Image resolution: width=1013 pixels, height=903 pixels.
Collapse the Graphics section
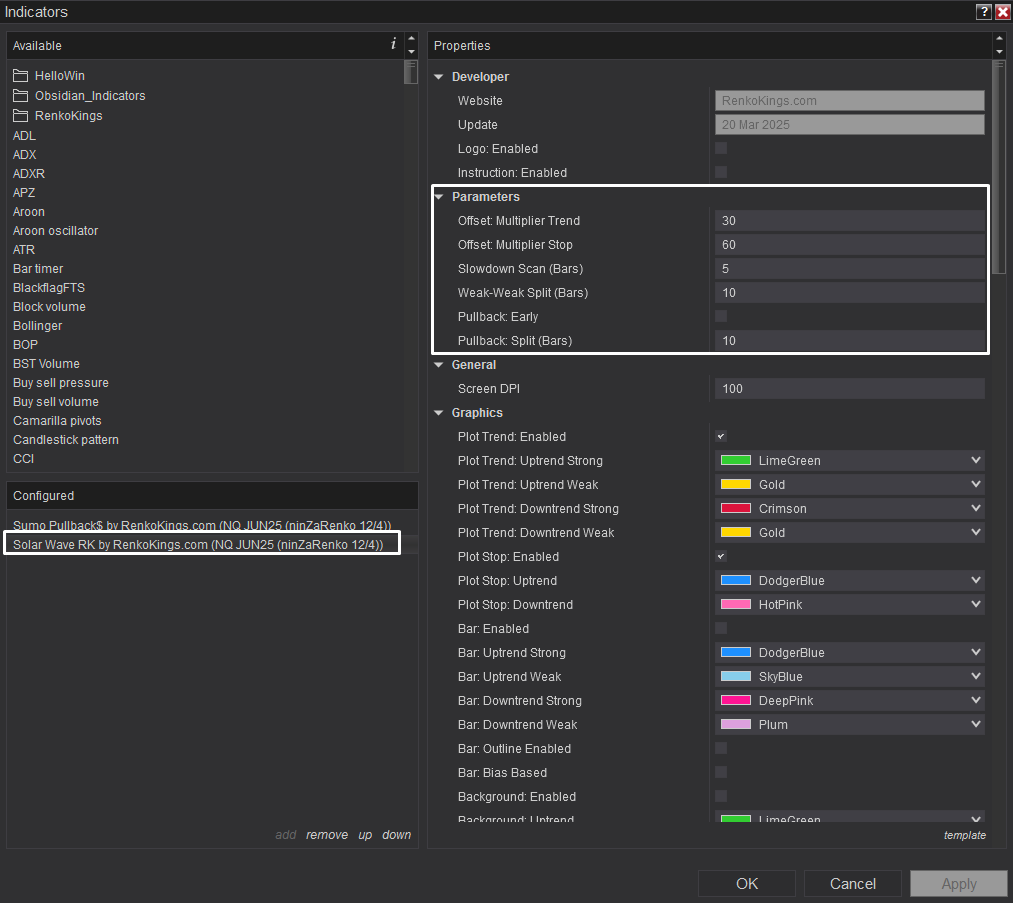(439, 413)
